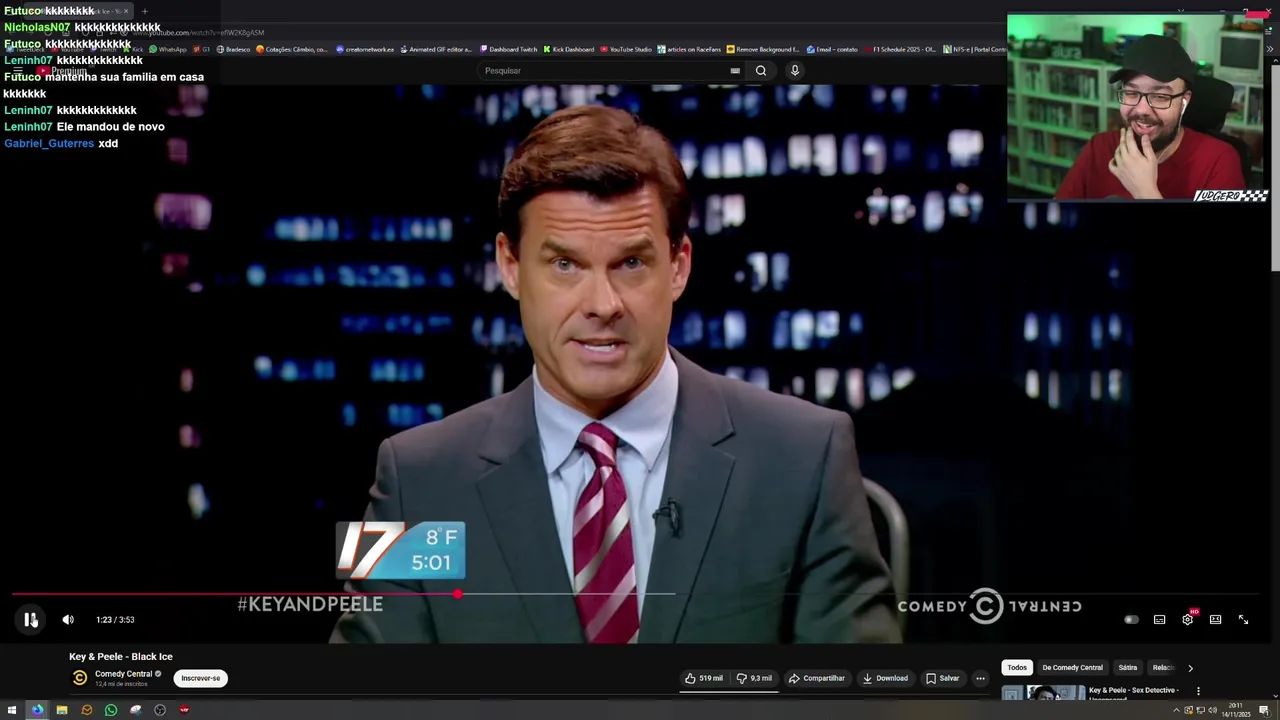Select the De Comedy Central filter chip
Screen dimensions: 1280x720
coord(1072,667)
